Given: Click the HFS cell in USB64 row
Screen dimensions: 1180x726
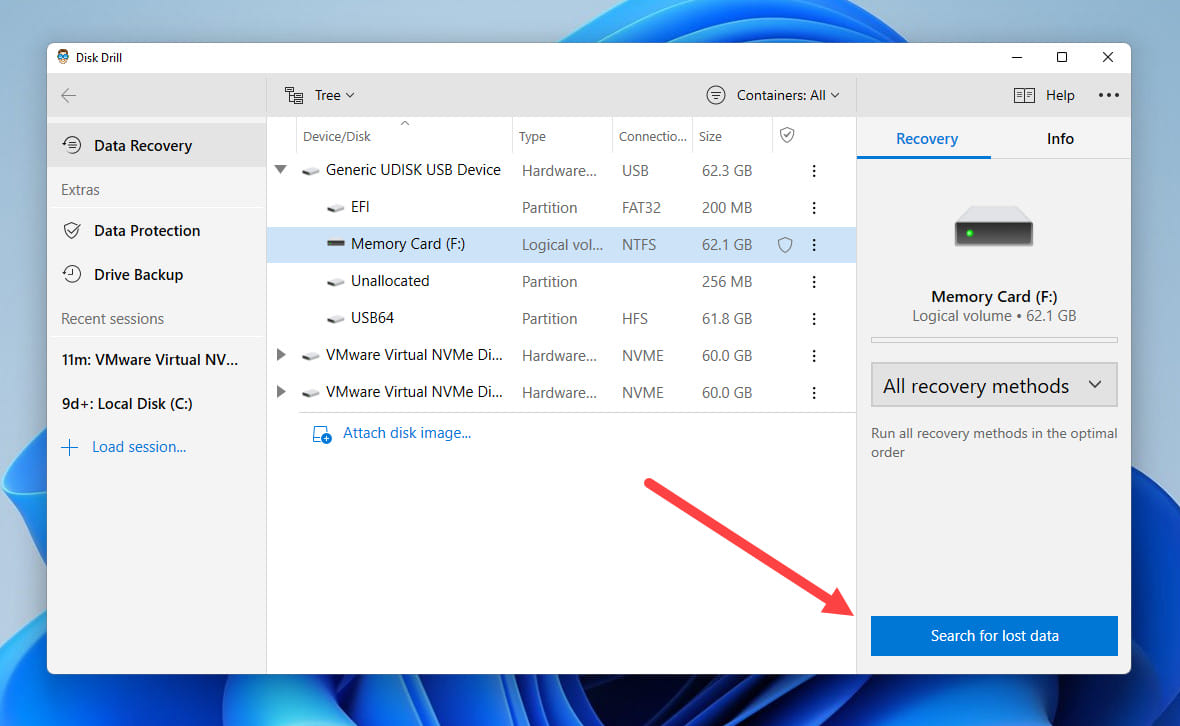Looking at the screenshot, I should pyautogui.click(x=634, y=318).
